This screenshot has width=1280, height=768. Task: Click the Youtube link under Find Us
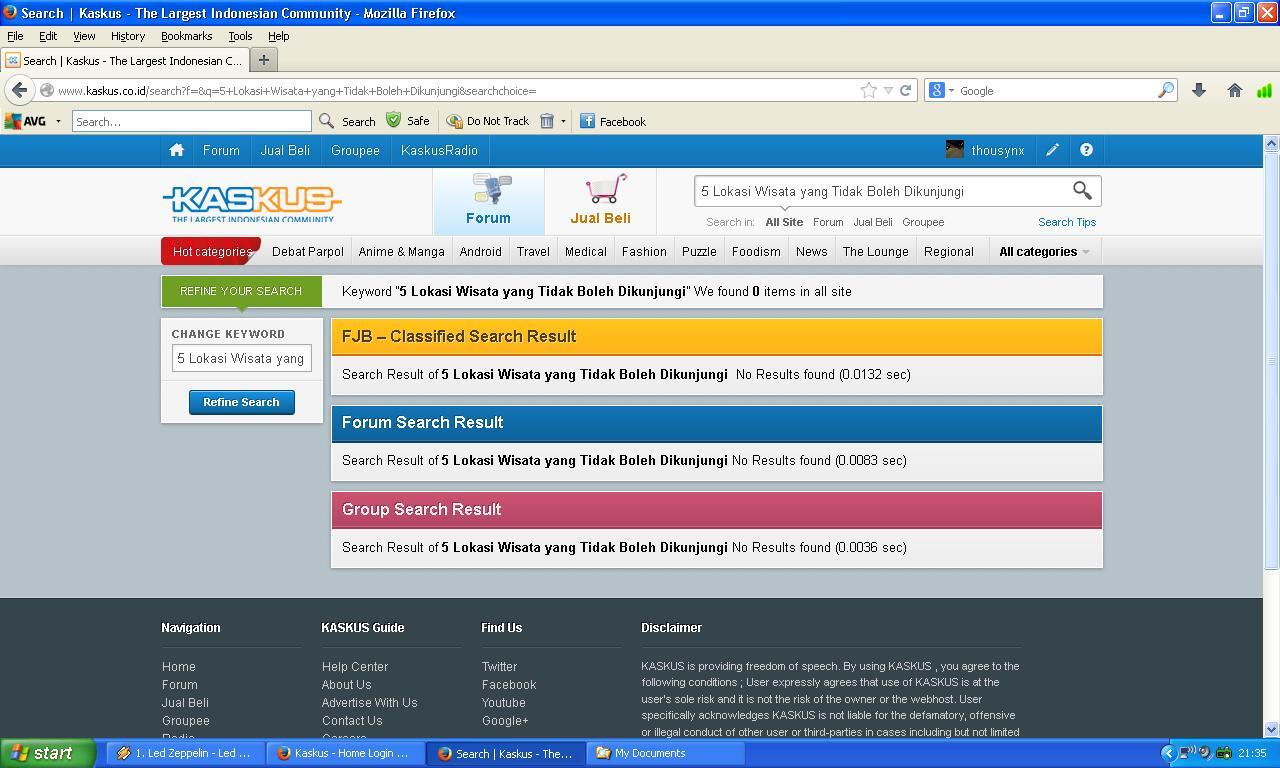pyautogui.click(x=504, y=703)
